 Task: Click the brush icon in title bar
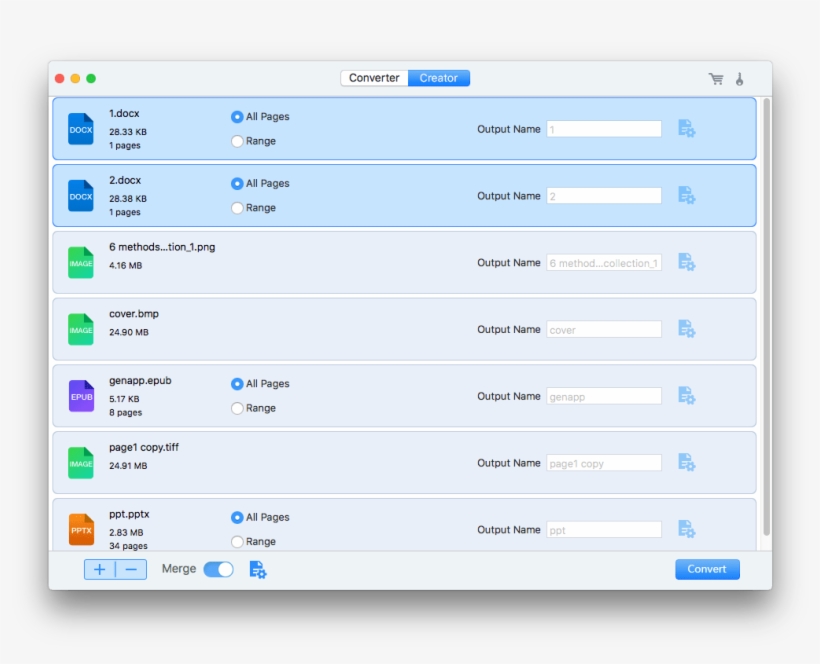[740, 79]
